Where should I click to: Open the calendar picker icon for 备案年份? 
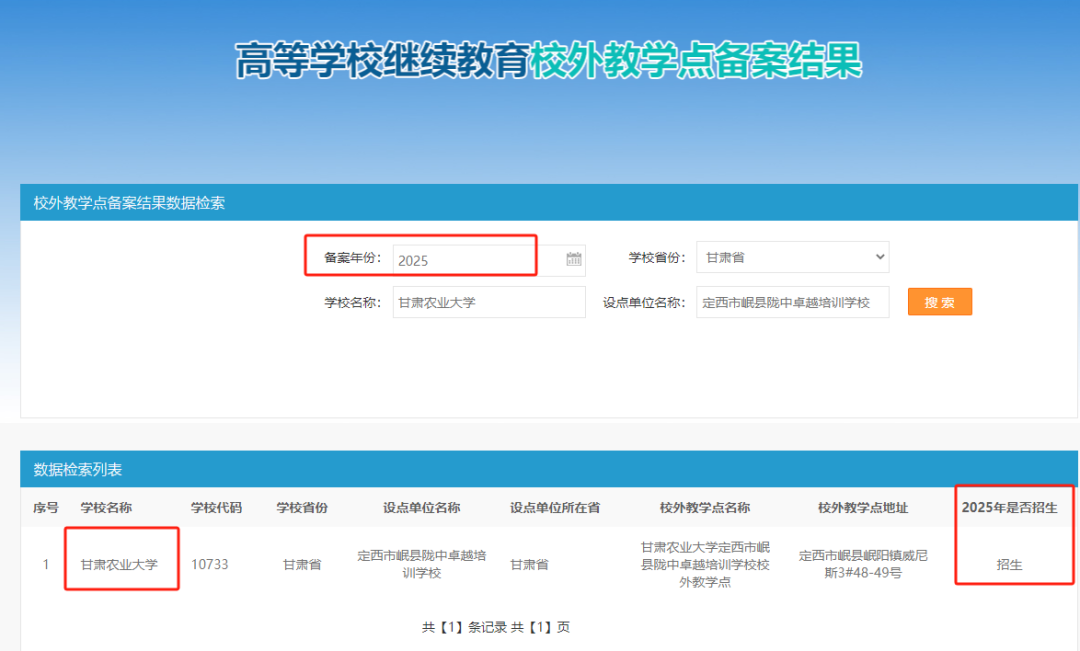pyautogui.click(x=574, y=259)
